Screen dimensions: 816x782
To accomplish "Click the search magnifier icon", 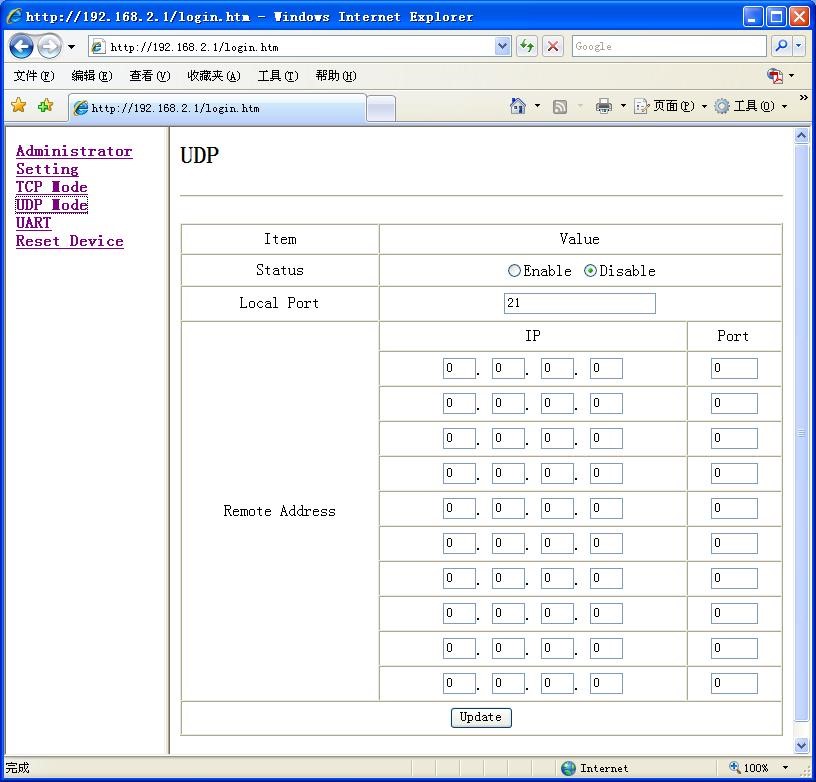I will 781,46.
